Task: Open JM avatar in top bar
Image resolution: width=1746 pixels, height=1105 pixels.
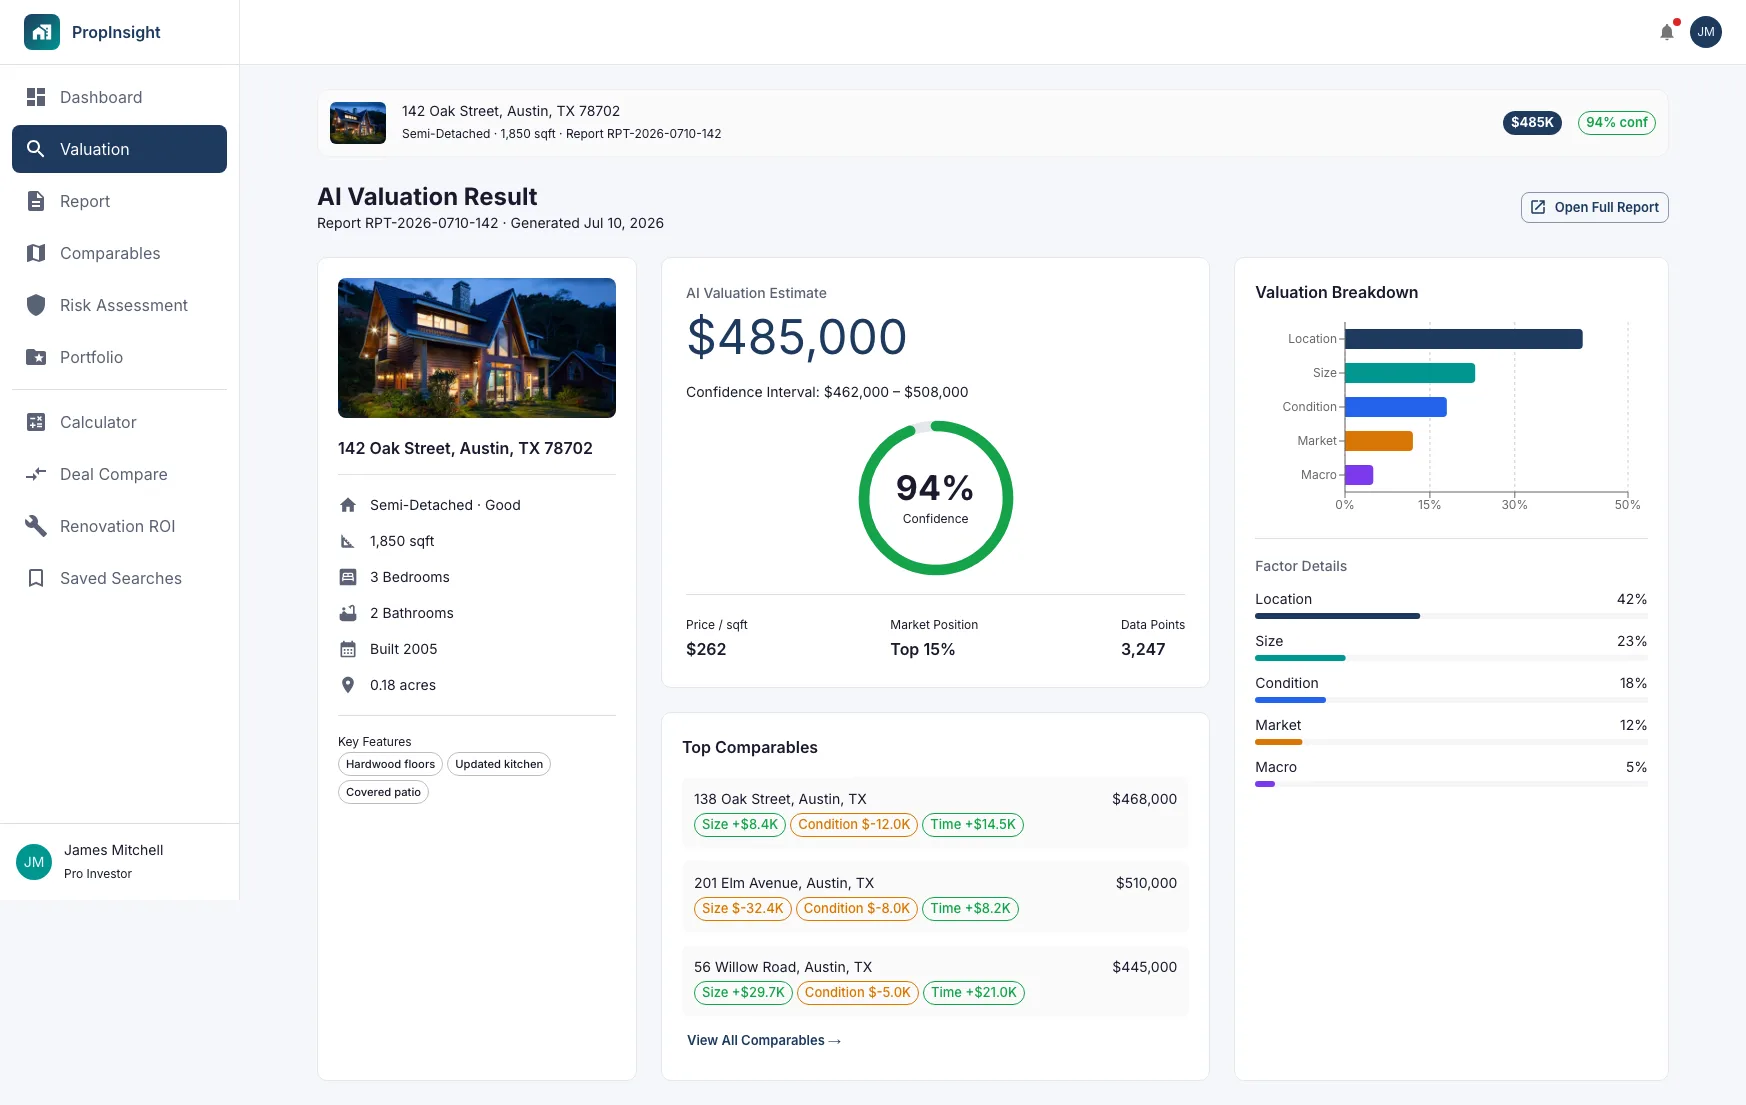Action: click(1706, 32)
